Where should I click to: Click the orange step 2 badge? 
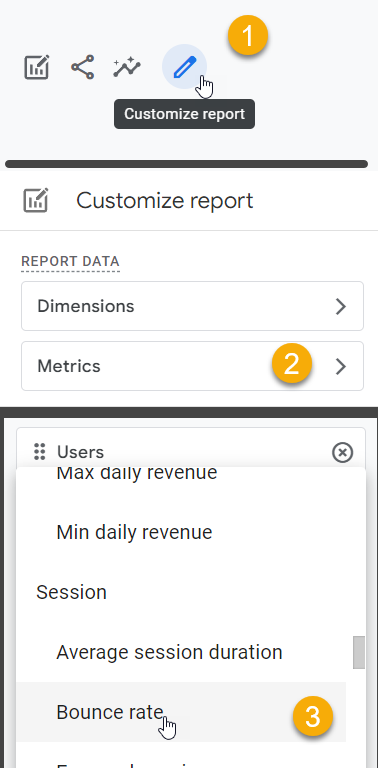[292, 364]
